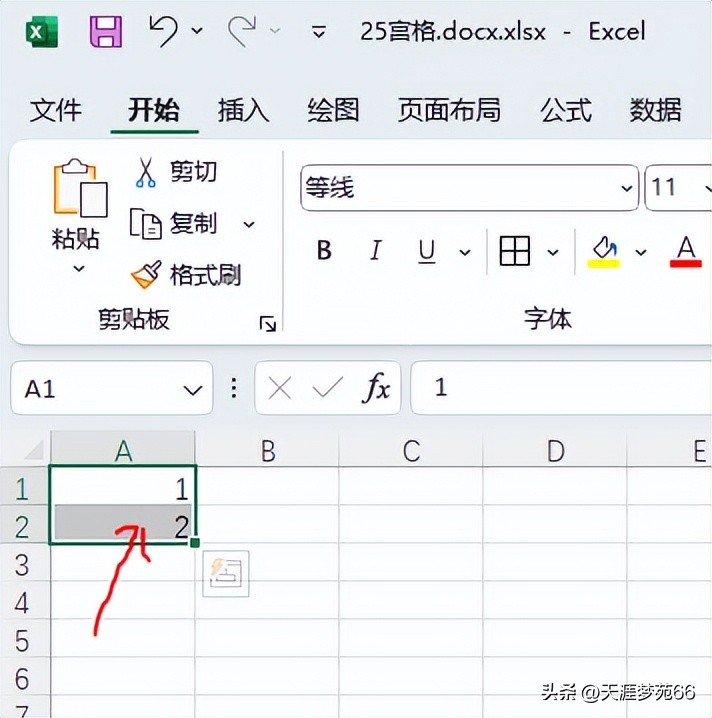Toggle bold formatting
712x718 pixels.
[x=324, y=251]
